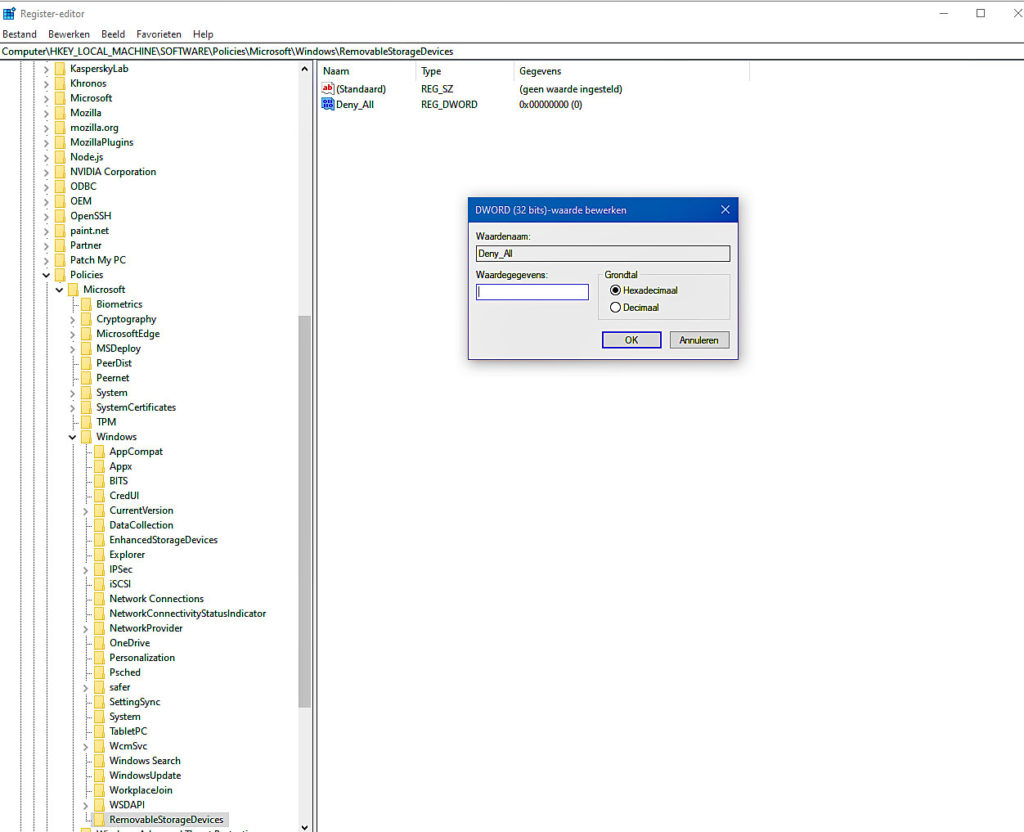
Task: Click the tree scrollbar up arrow
Action: click(304, 69)
